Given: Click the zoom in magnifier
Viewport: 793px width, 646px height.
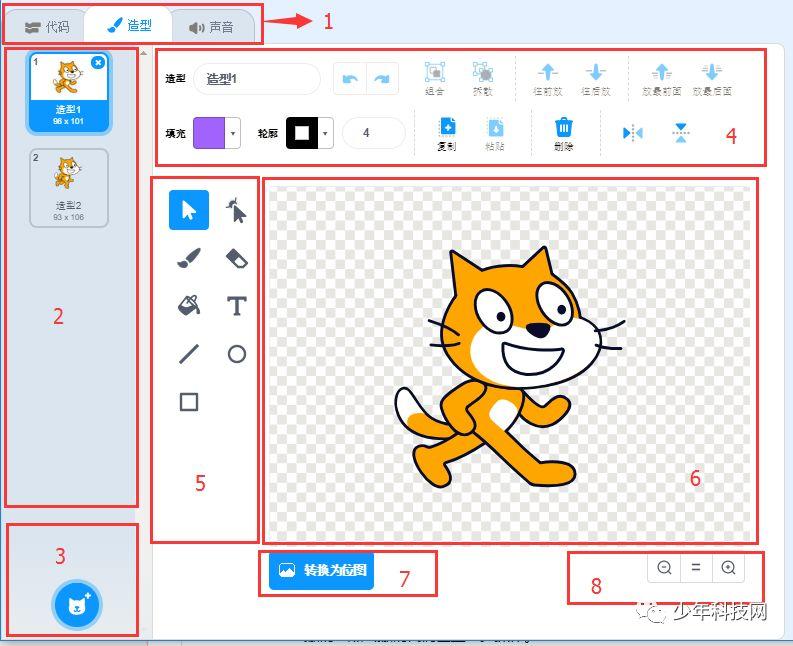Looking at the screenshot, I should [x=728, y=568].
